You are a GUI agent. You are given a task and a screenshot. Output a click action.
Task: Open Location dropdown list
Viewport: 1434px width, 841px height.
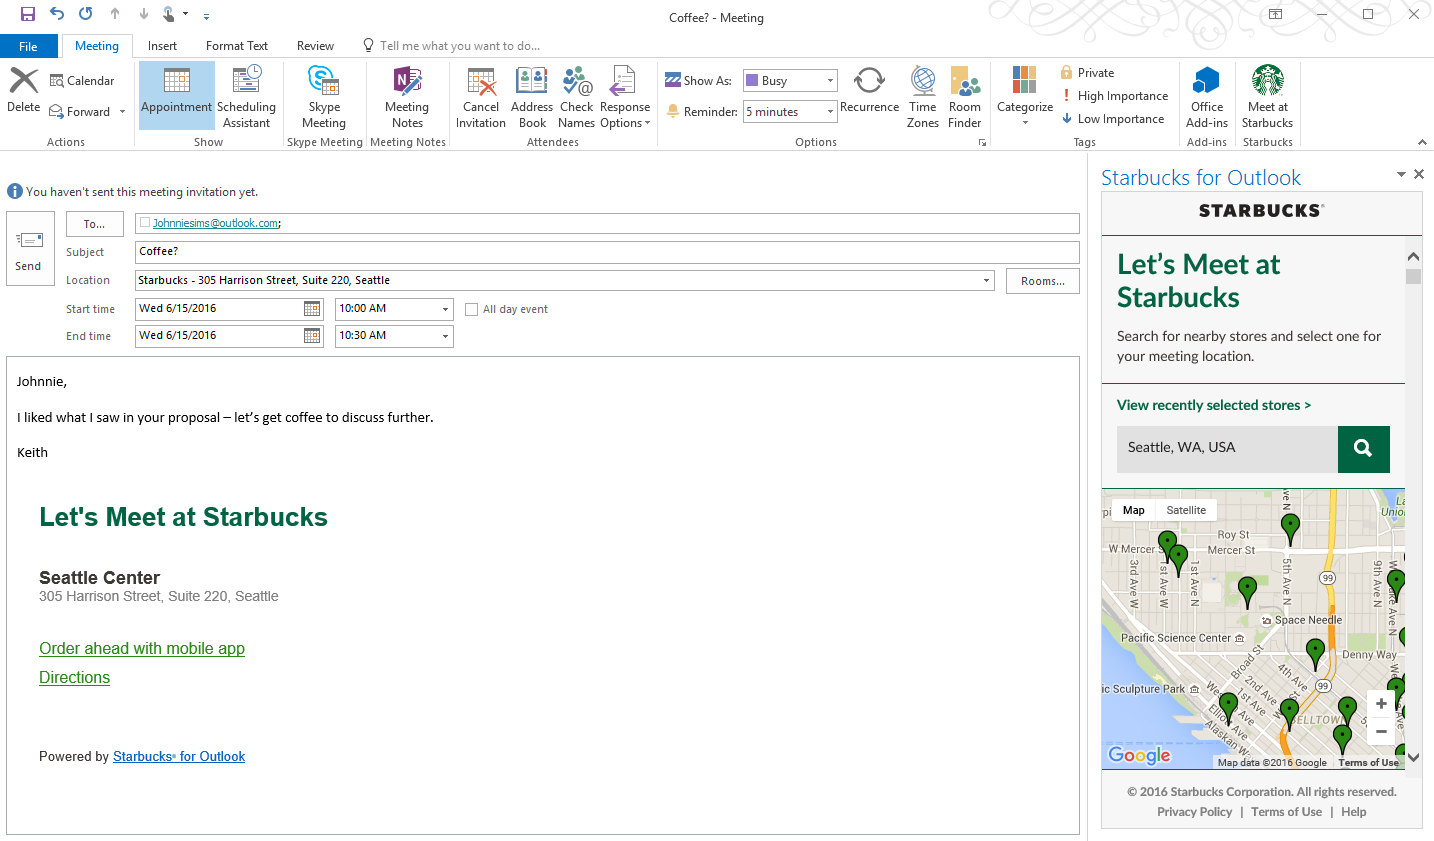(x=986, y=281)
